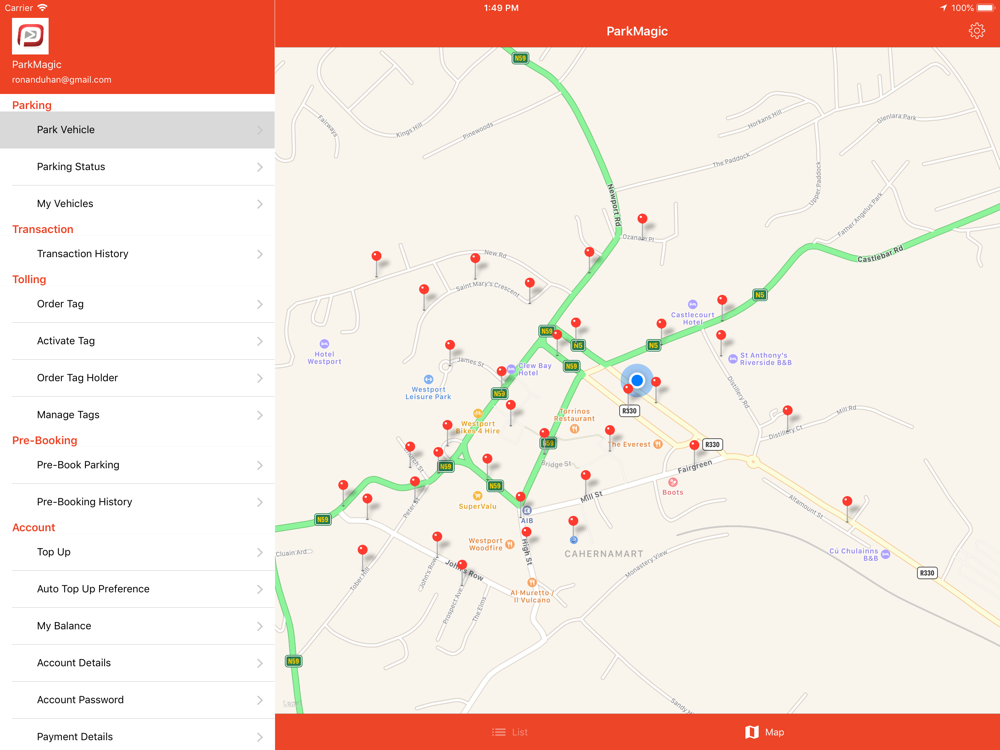Click the Wi-Fi icon in status bar
The image size is (1000, 750).
click(x=42, y=8)
